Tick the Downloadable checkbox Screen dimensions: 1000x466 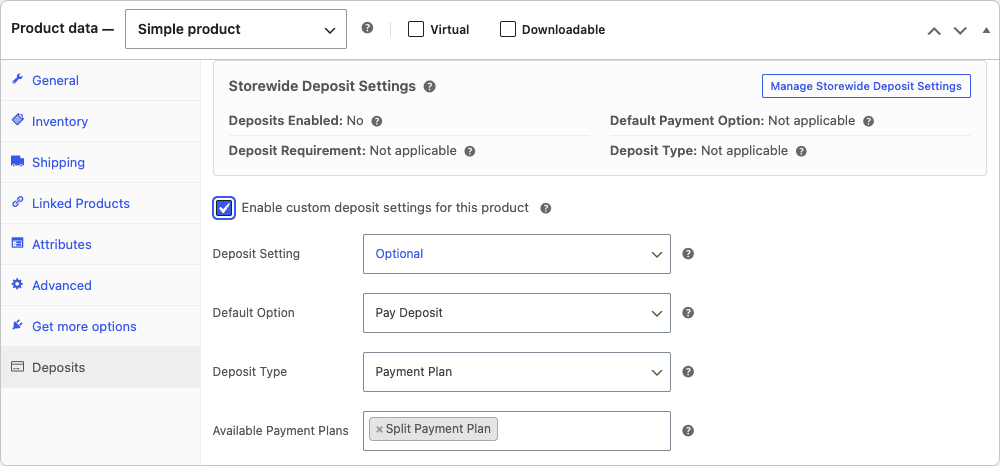pyautogui.click(x=508, y=29)
